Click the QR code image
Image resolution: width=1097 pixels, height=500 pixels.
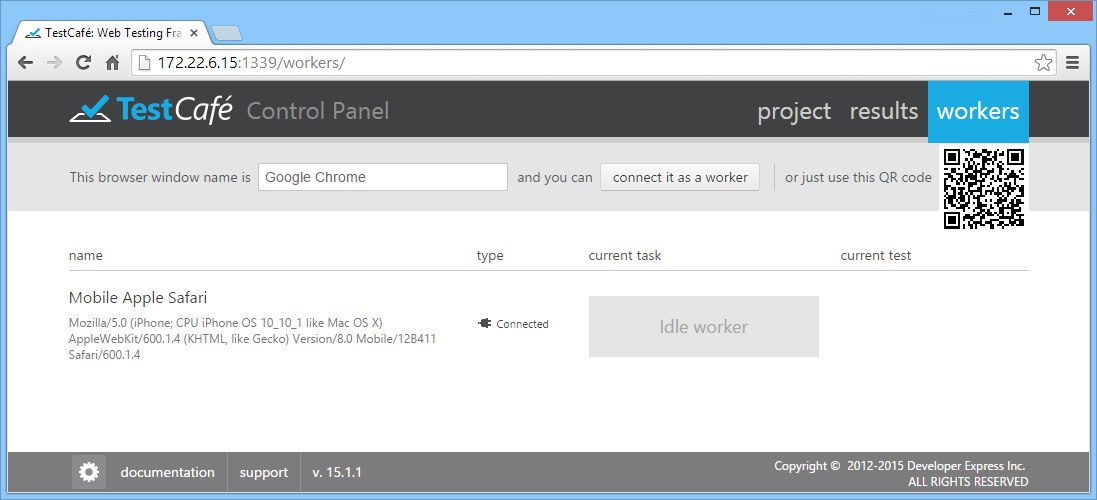pyautogui.click(x=984, y=188)
